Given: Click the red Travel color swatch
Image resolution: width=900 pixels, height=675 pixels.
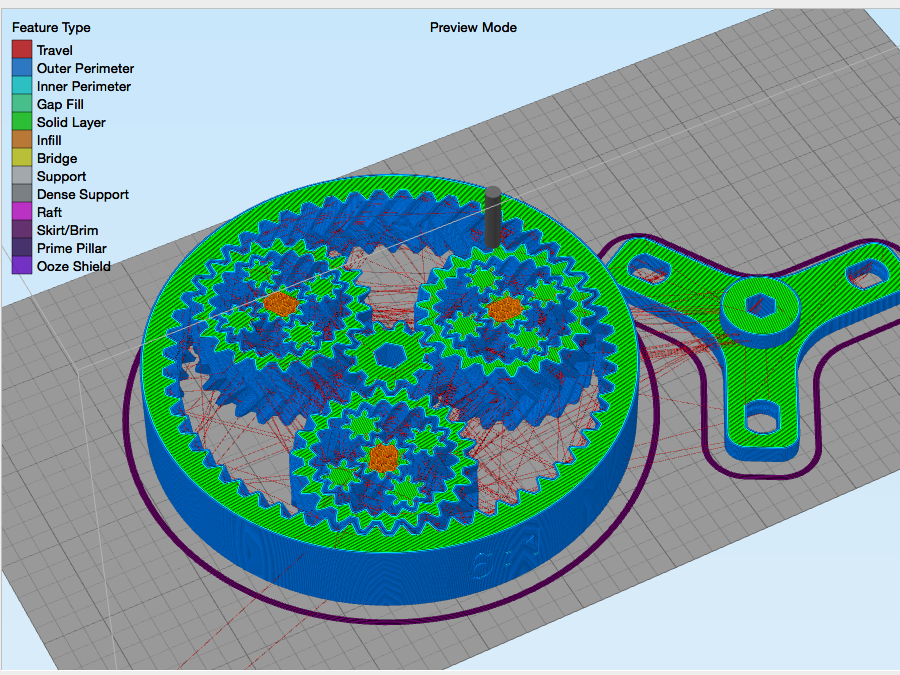Looking at the screenshot, I should [x=22, y=50].
